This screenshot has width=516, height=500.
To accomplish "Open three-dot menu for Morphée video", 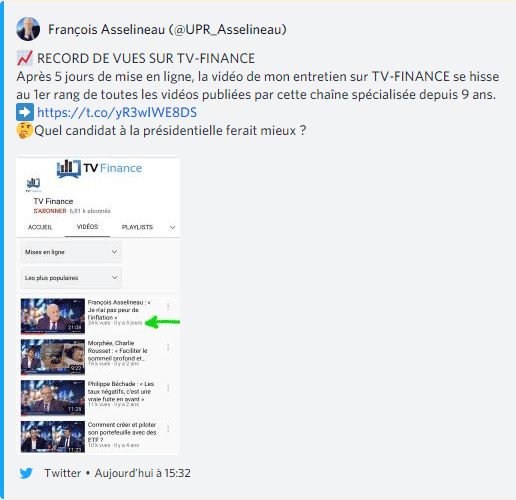I will (168, 348).
